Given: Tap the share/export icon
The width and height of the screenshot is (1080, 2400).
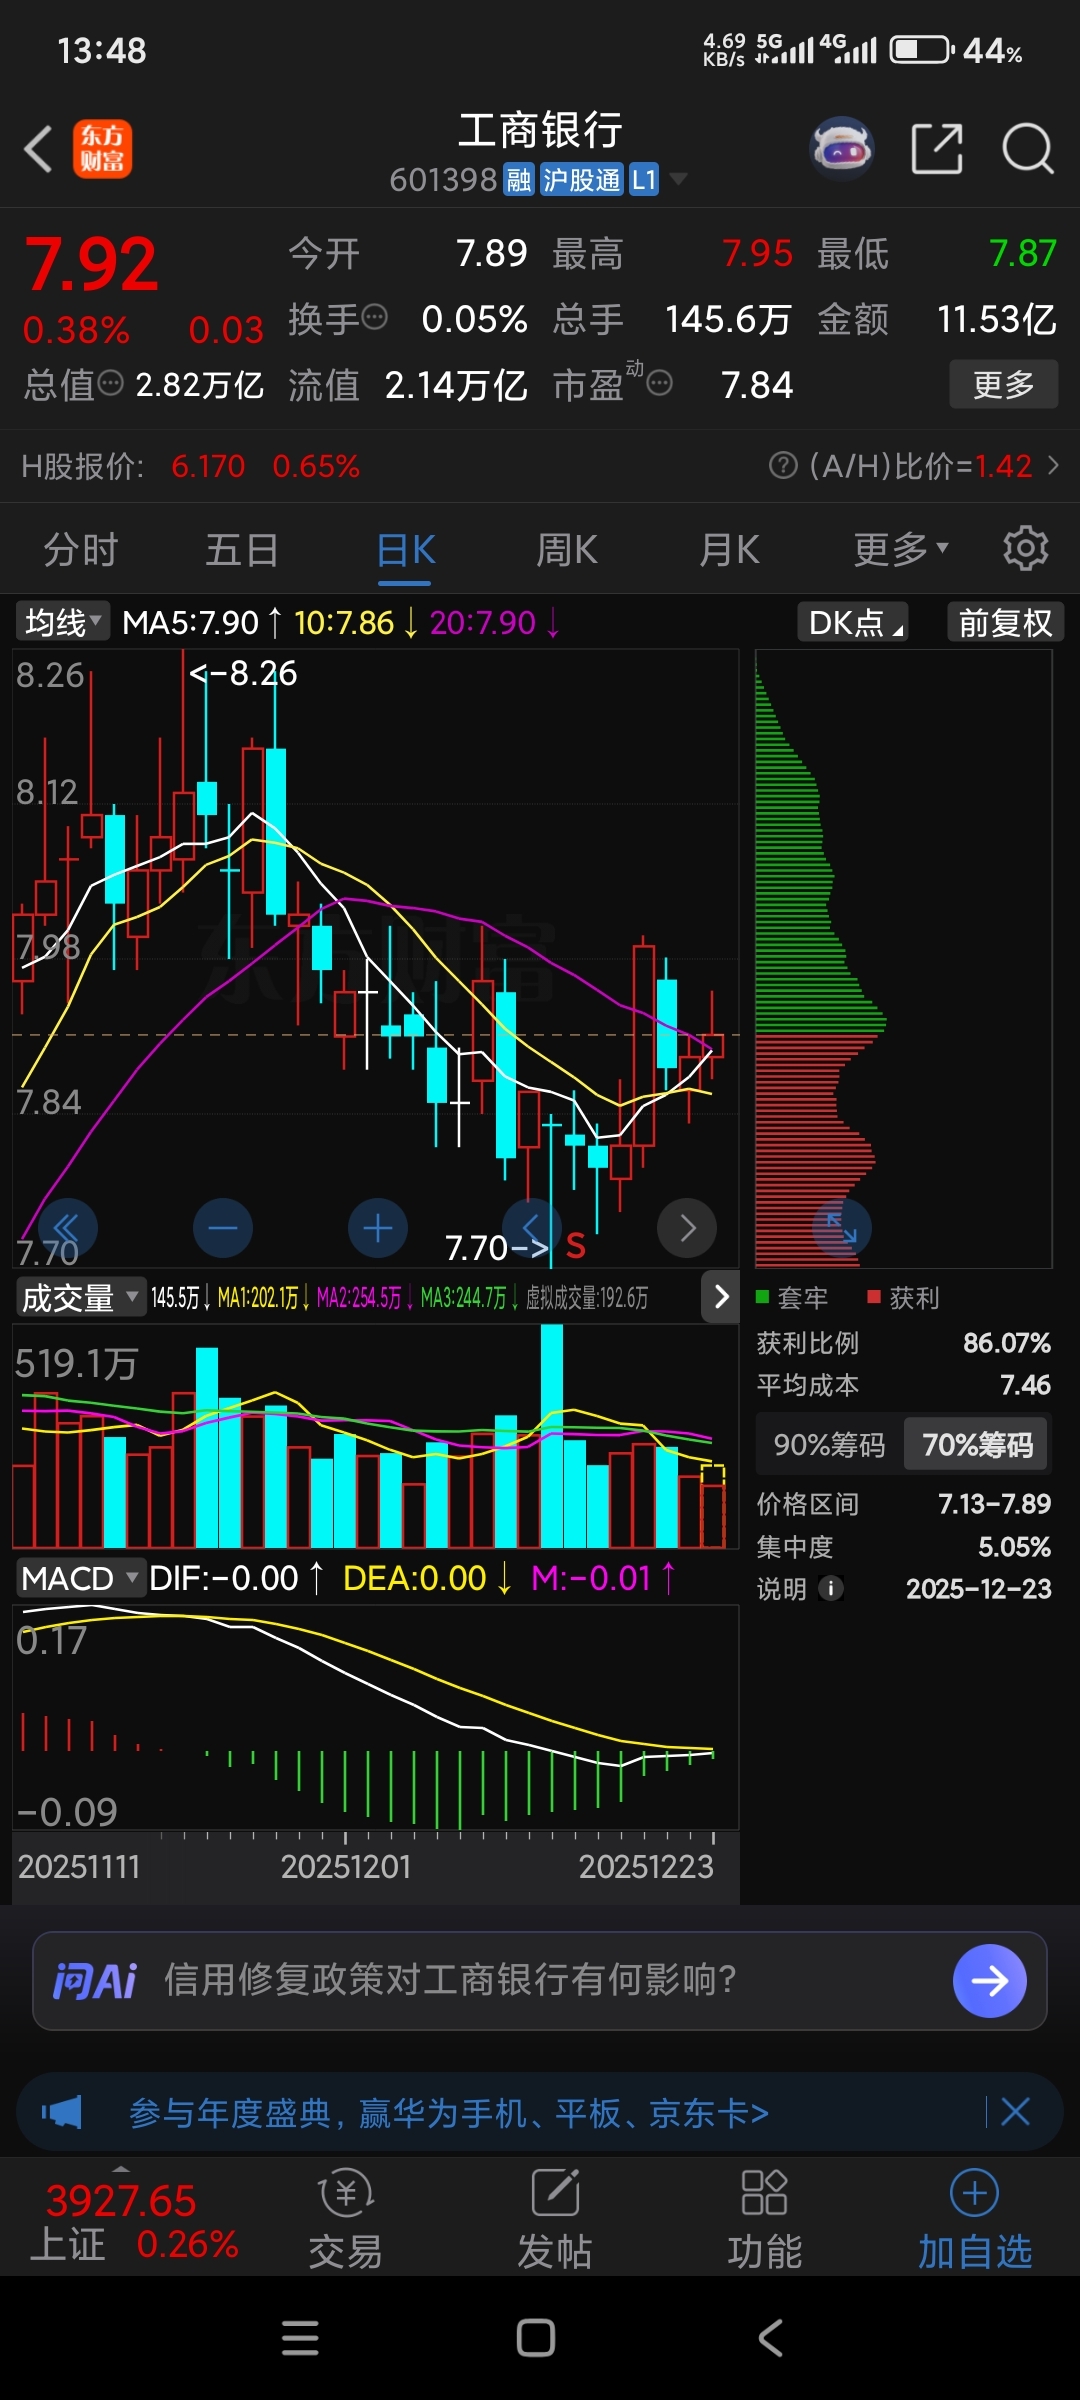Looking at the screenshot, I should point(937,149).
